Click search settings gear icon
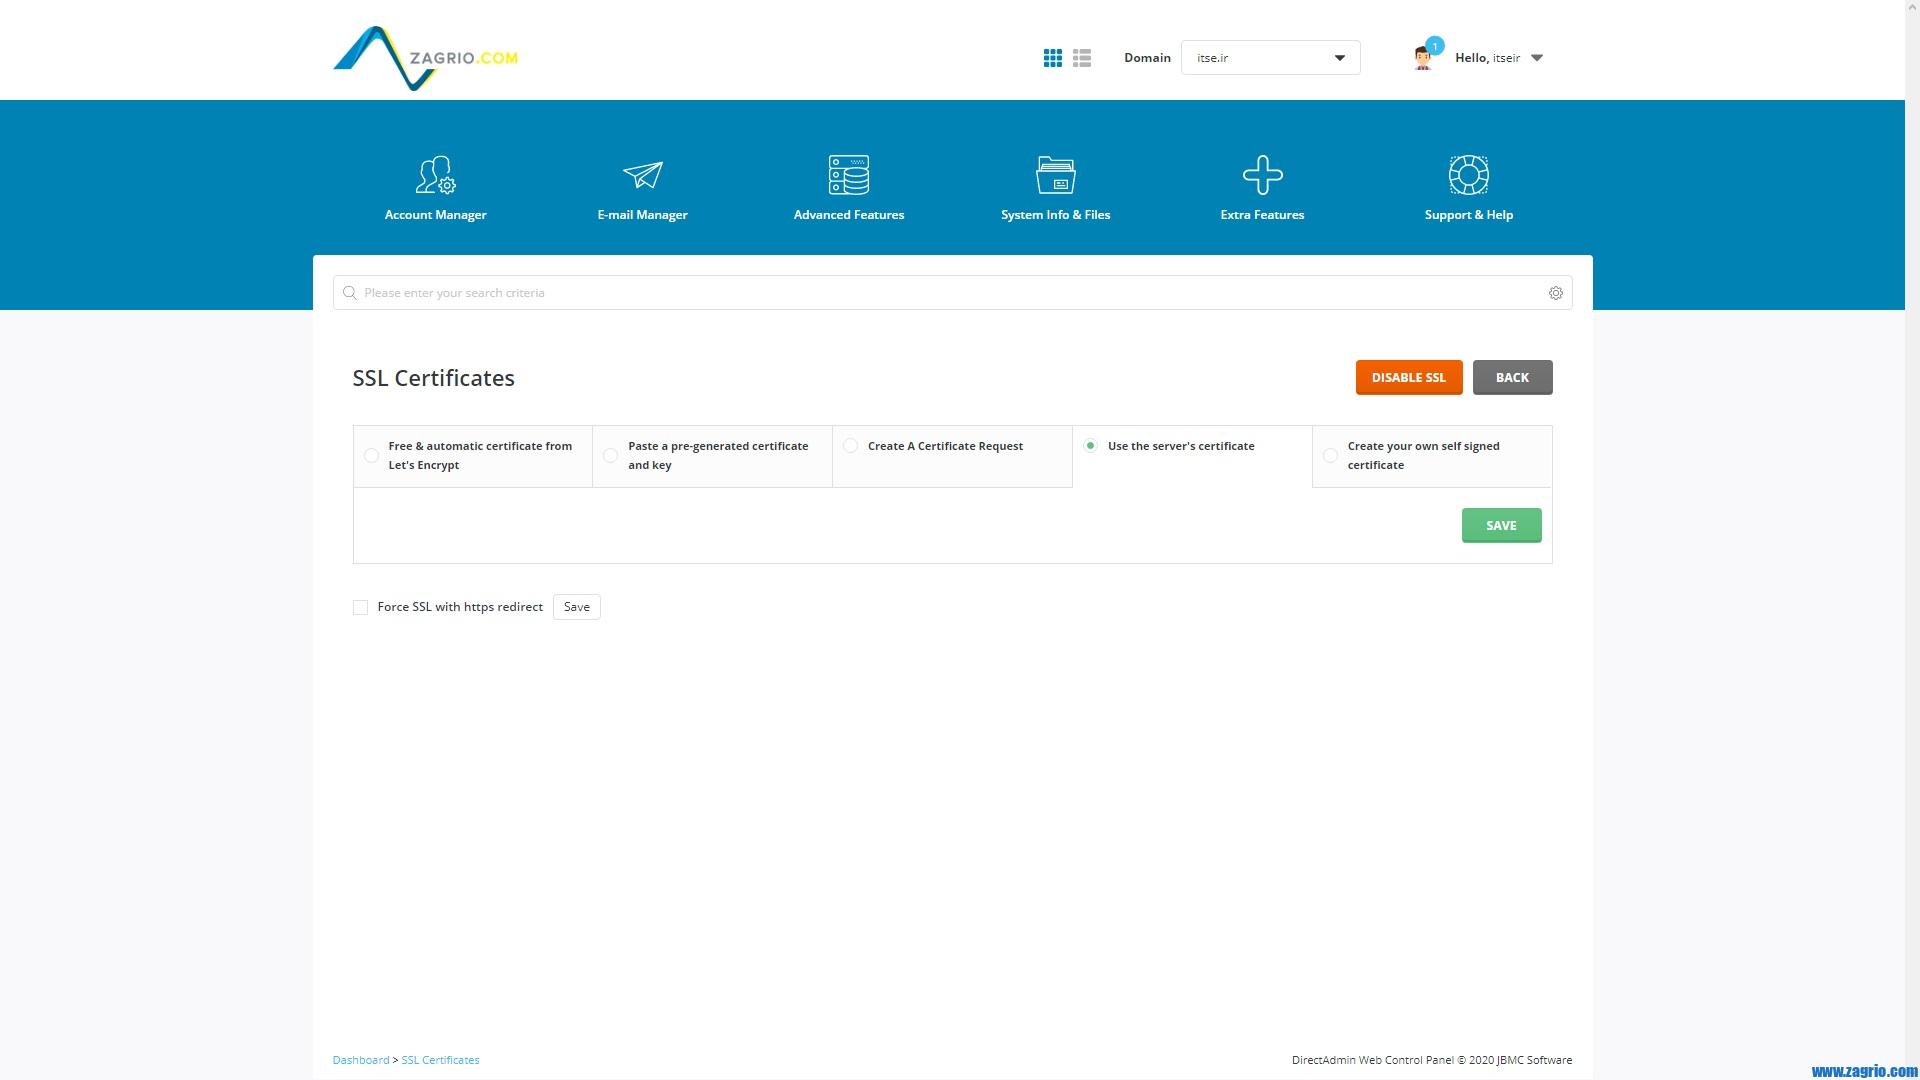The height and width of the screenshot is (1080, 1920). pos(1555,293)
